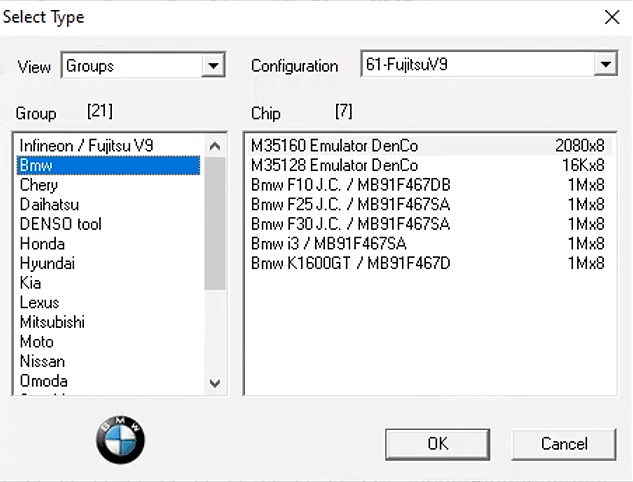Image resolution: width=633 pixels, height=482 pixels.
Task: Select the Nissan group
Action: [109, 361]
